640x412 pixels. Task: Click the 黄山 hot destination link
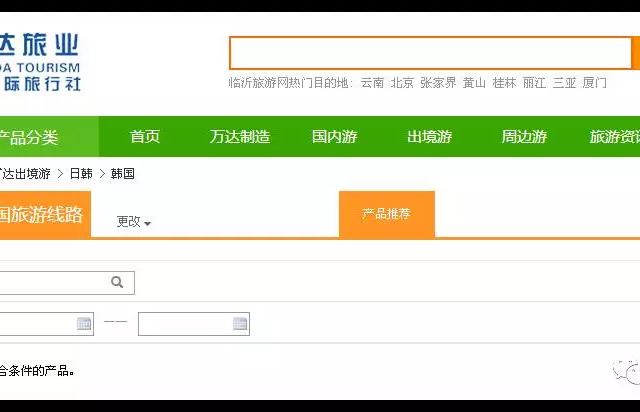click(474, 83)
